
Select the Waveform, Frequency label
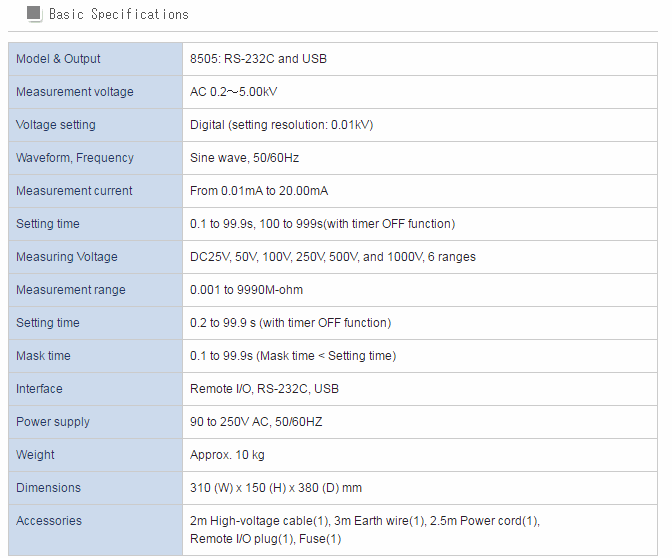(74, 158)
